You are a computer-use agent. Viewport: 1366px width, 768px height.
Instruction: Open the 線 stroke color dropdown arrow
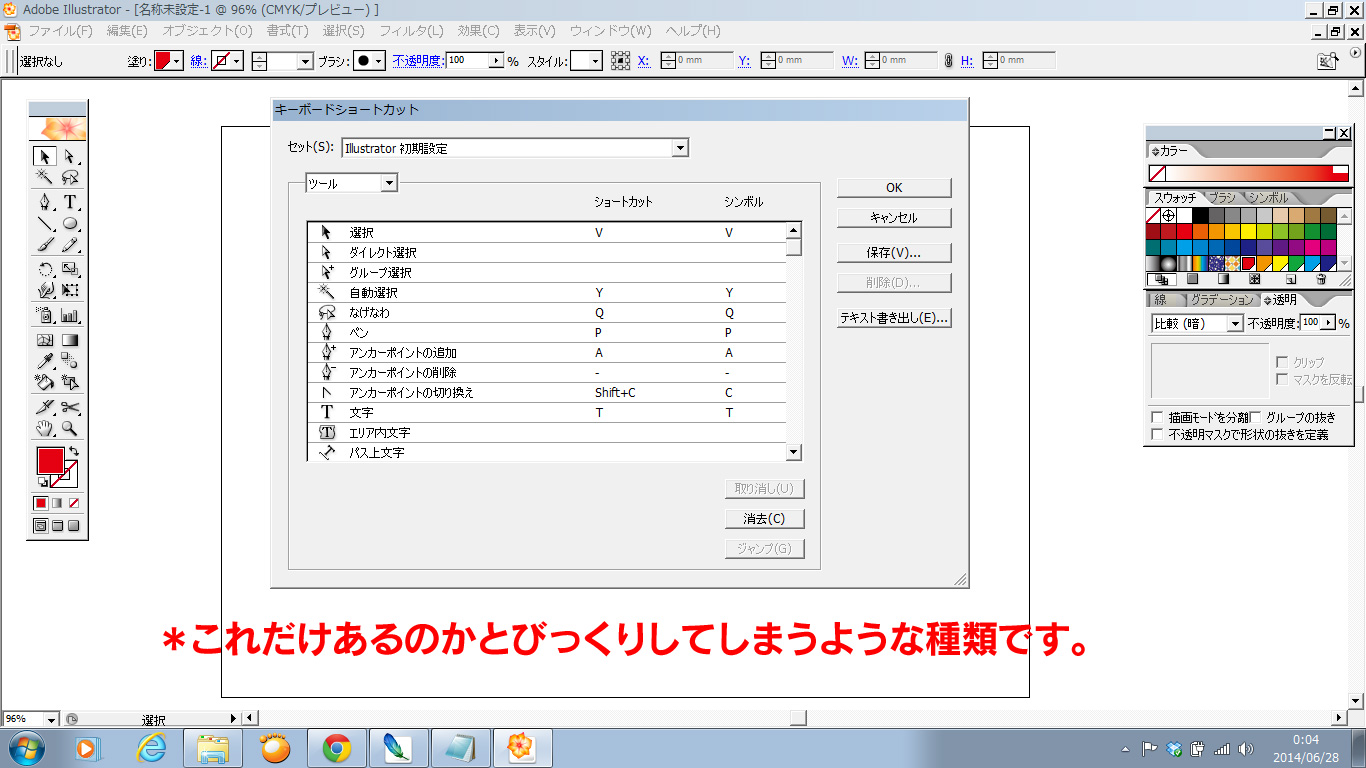coord(237,61)
